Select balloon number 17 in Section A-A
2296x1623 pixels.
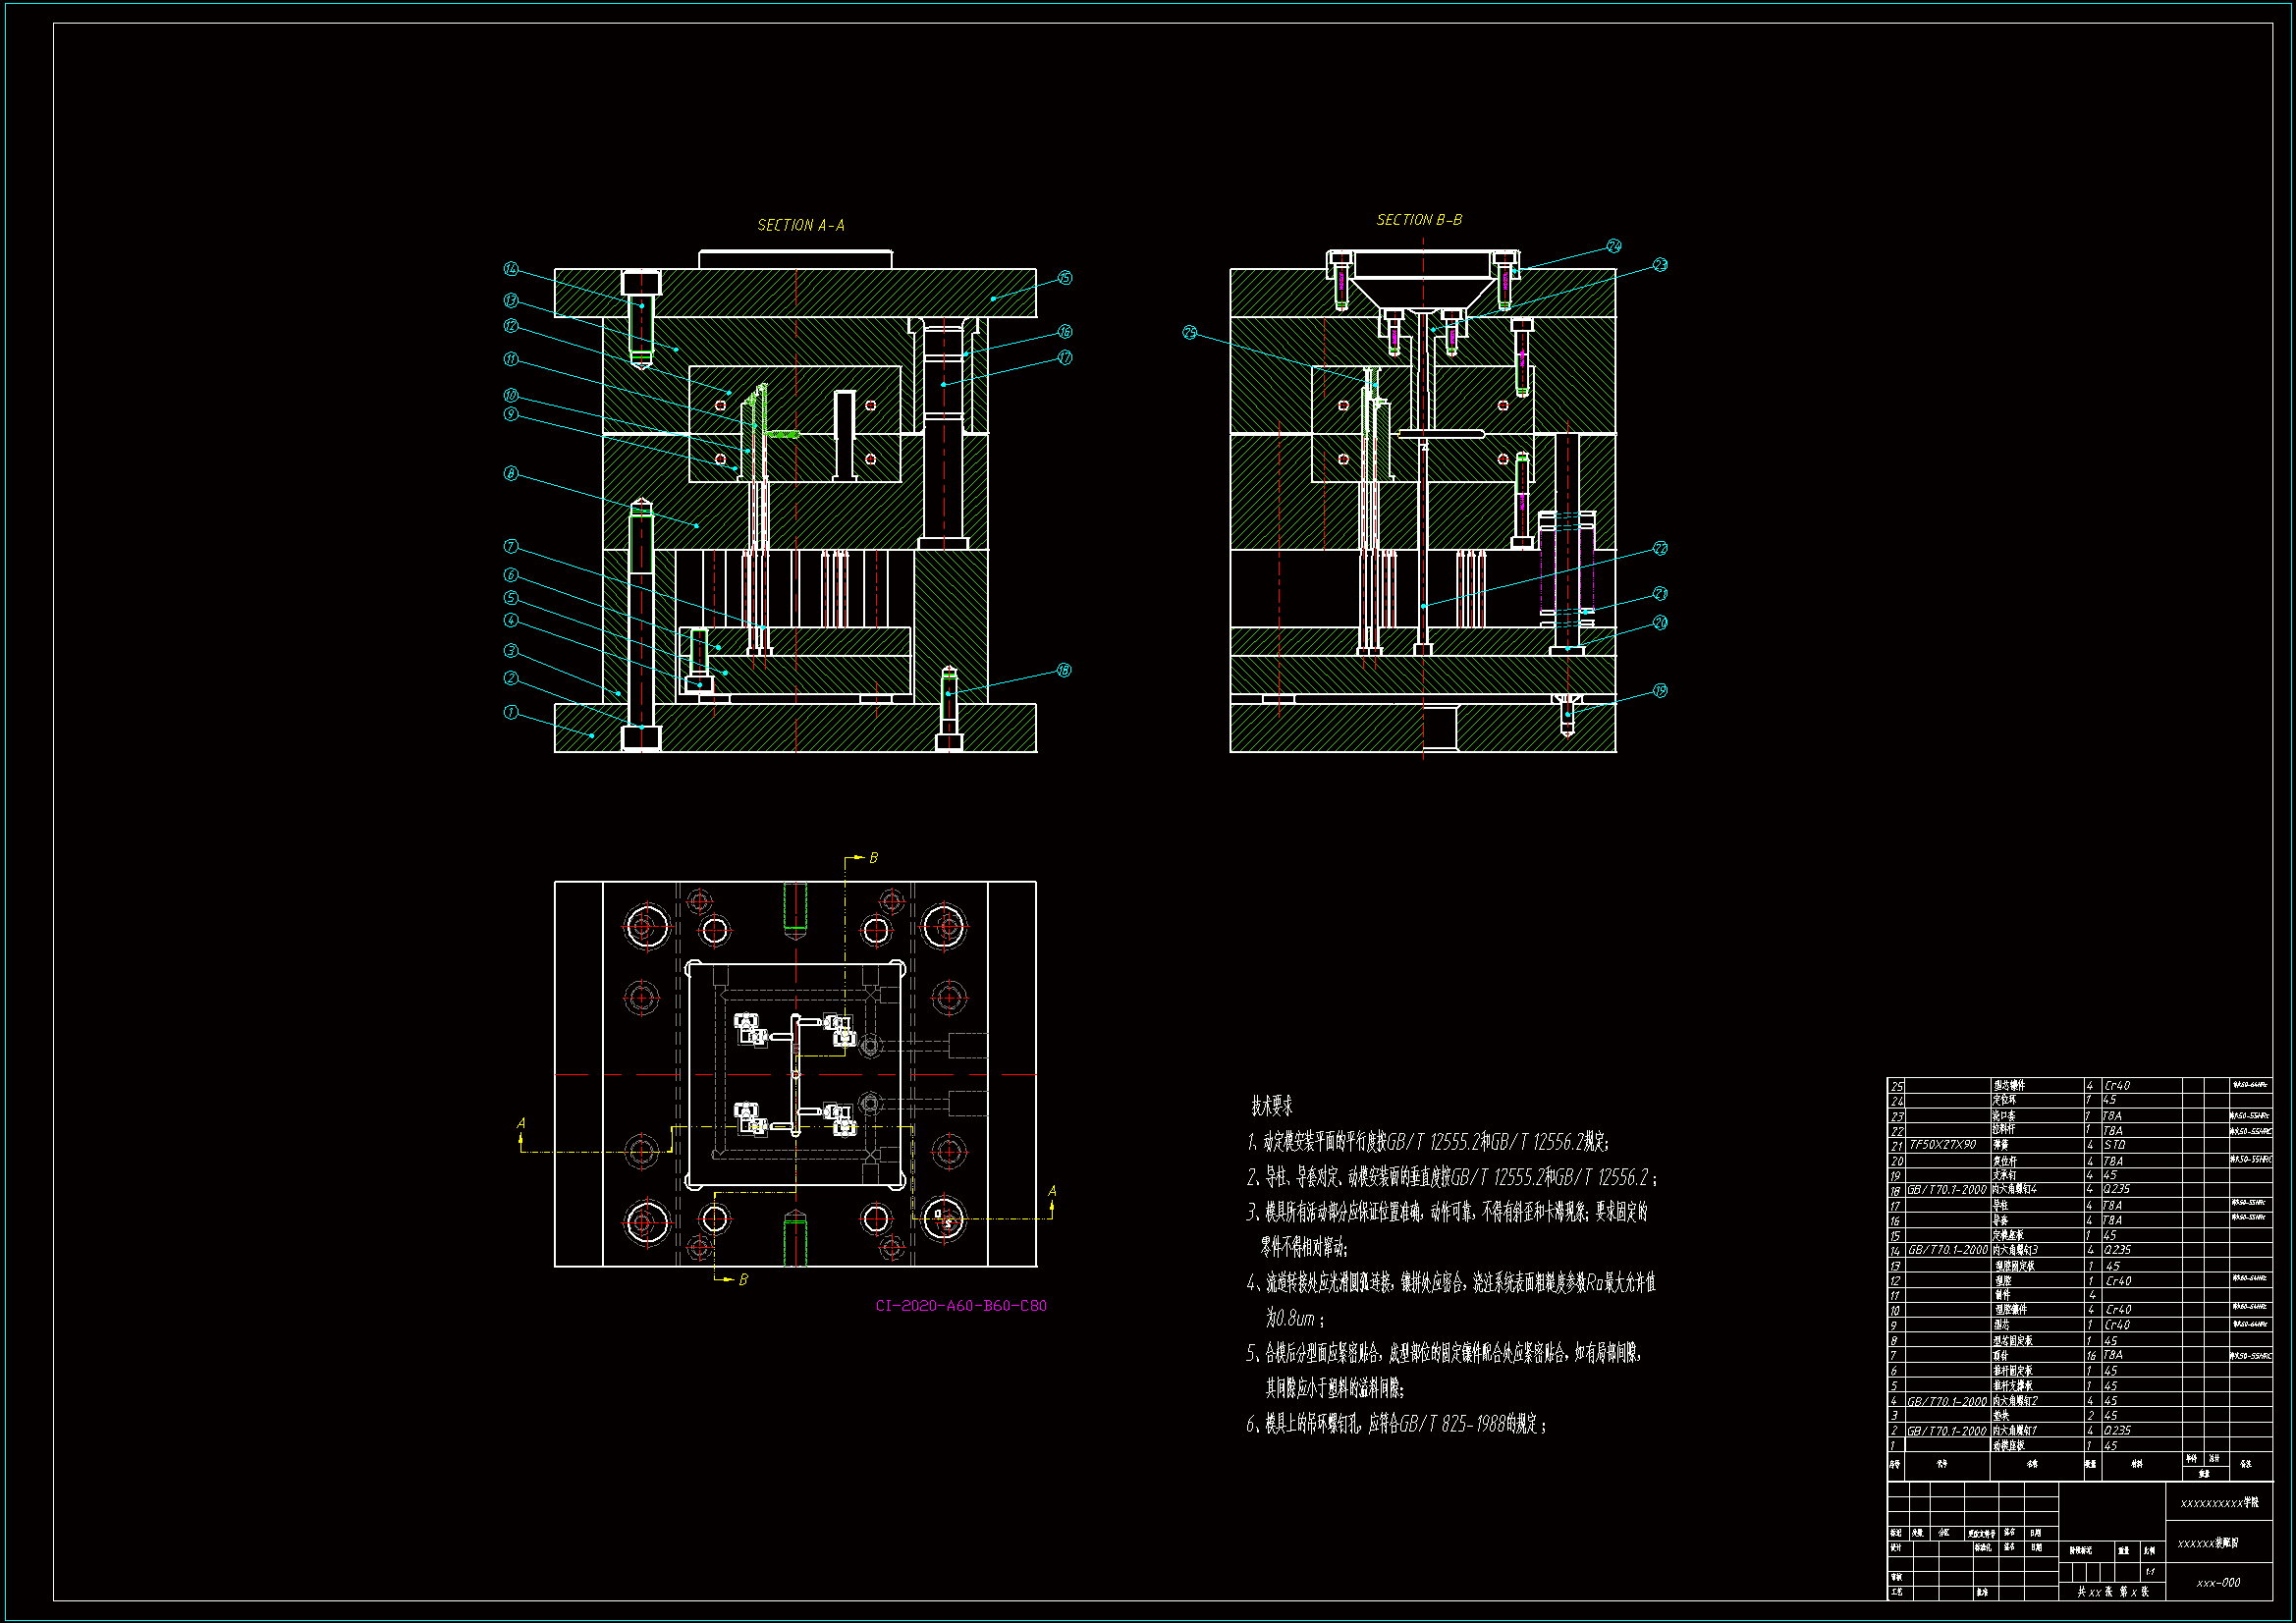coord(1065,357)
